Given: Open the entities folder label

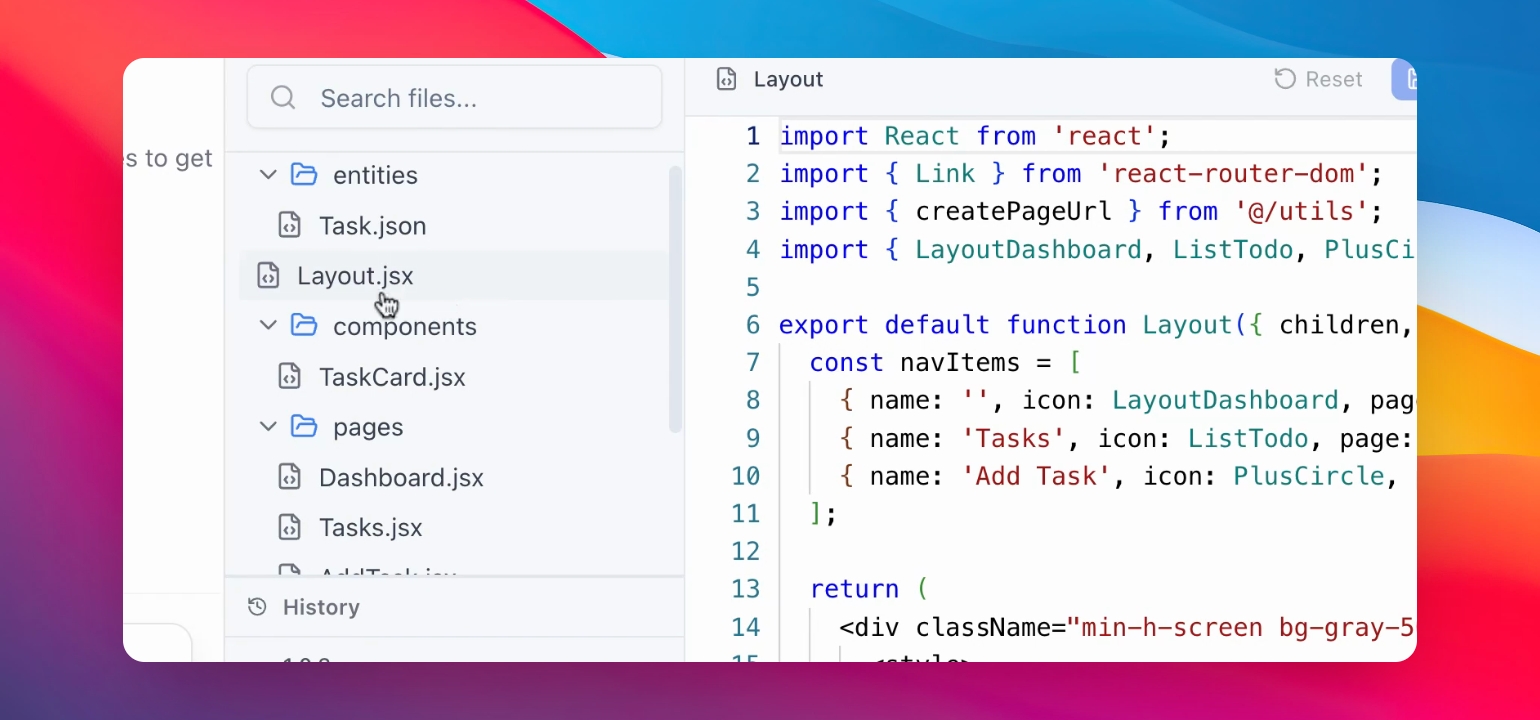Looking at the screenshot, I should [375, 176].
